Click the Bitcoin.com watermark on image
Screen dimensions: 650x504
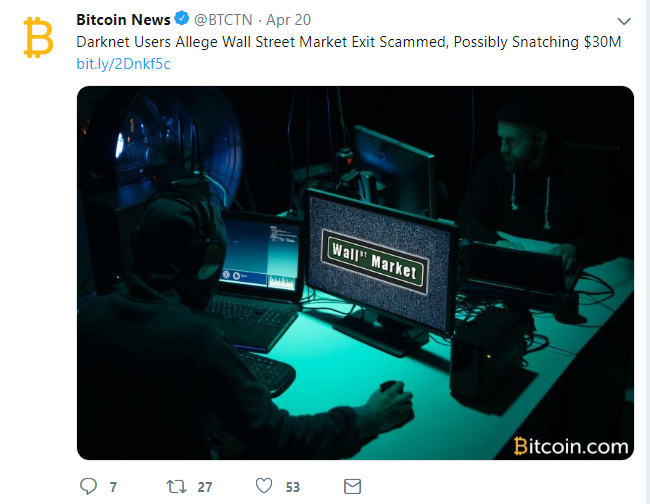(x=571, y=446)
